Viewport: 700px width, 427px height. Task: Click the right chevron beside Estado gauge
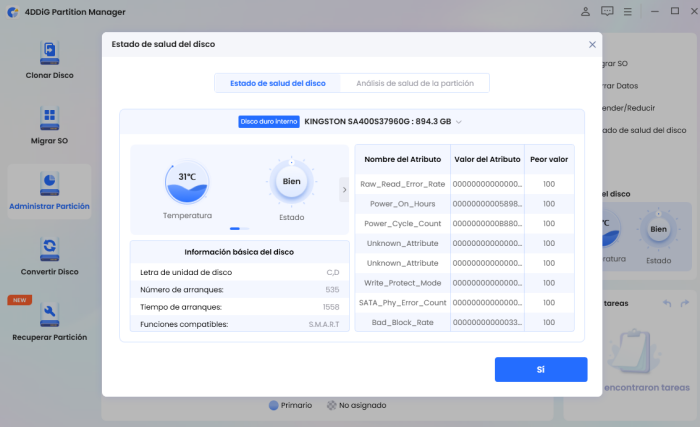click(x=344, y=188)
